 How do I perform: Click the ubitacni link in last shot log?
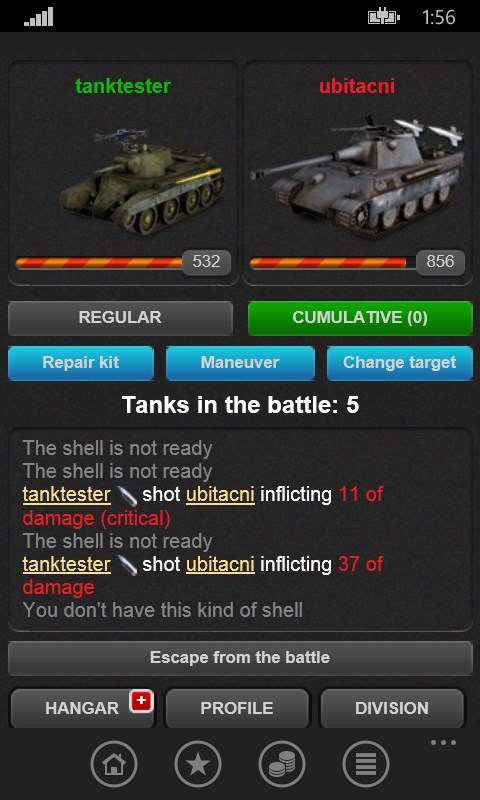tap(220, 564)
